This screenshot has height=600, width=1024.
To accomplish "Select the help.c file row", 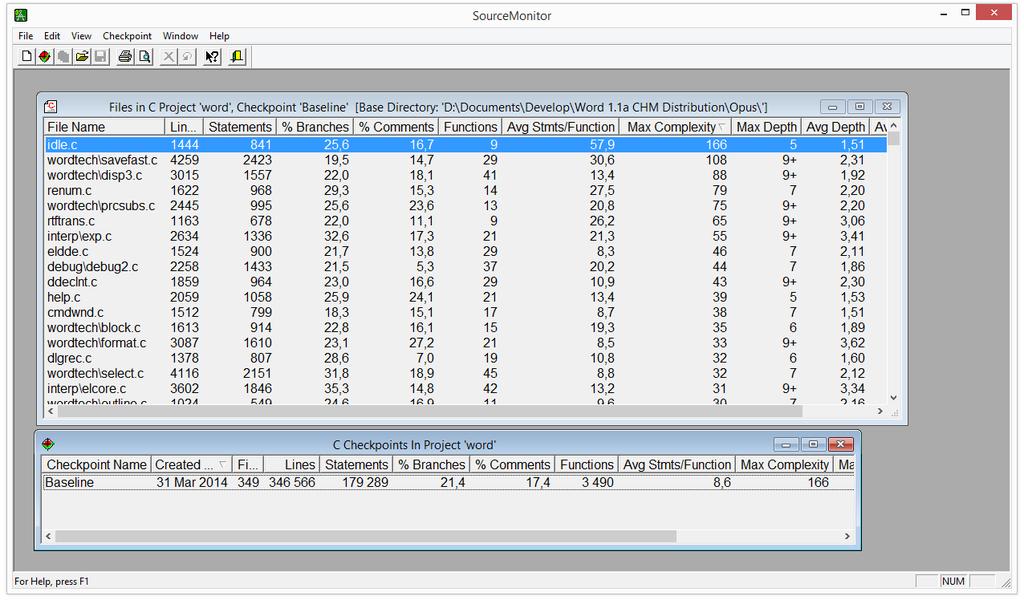I will point(466,297).
